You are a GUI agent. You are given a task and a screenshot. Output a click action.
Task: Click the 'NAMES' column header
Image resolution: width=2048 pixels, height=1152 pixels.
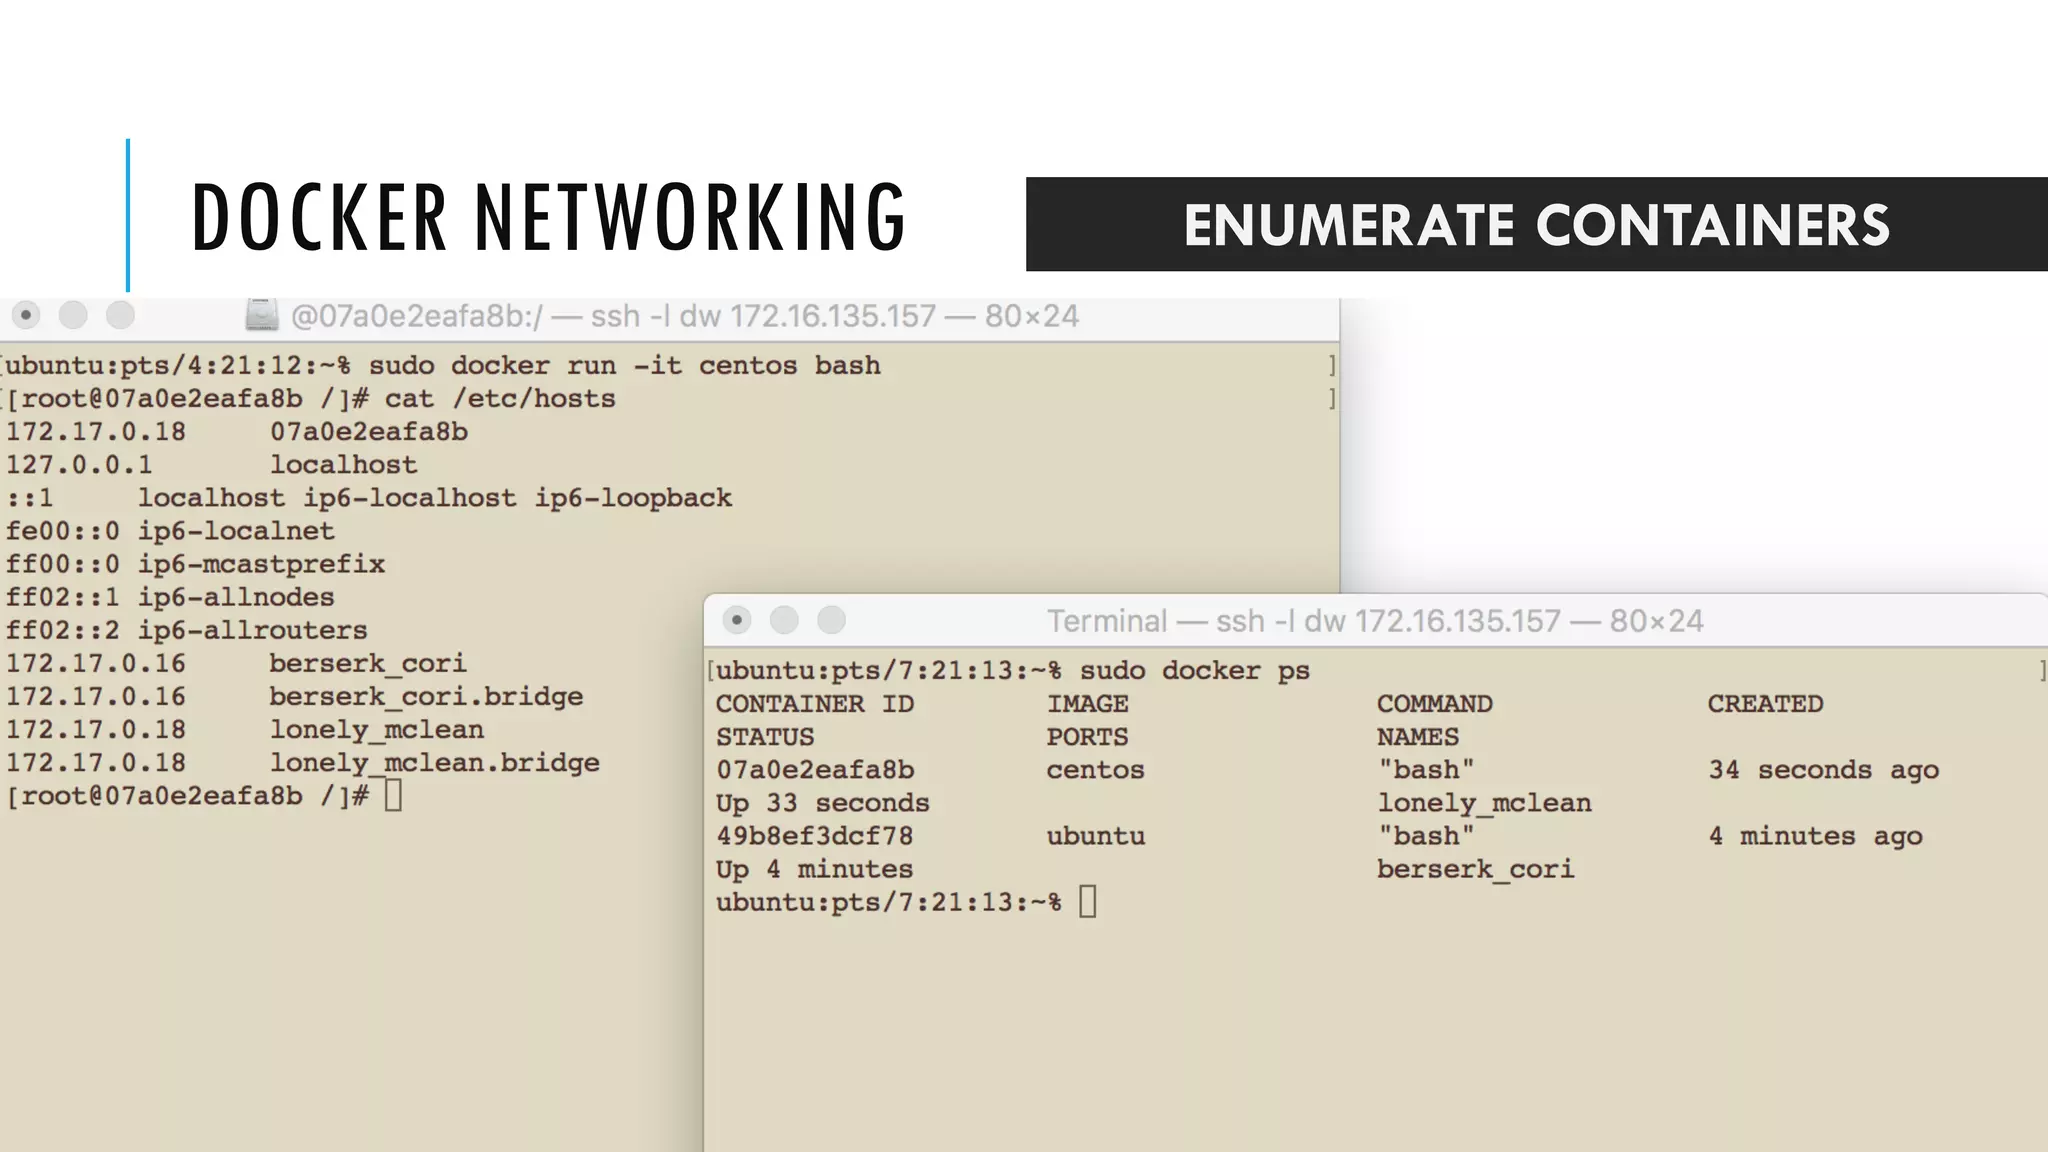[x=1418, y=737]
